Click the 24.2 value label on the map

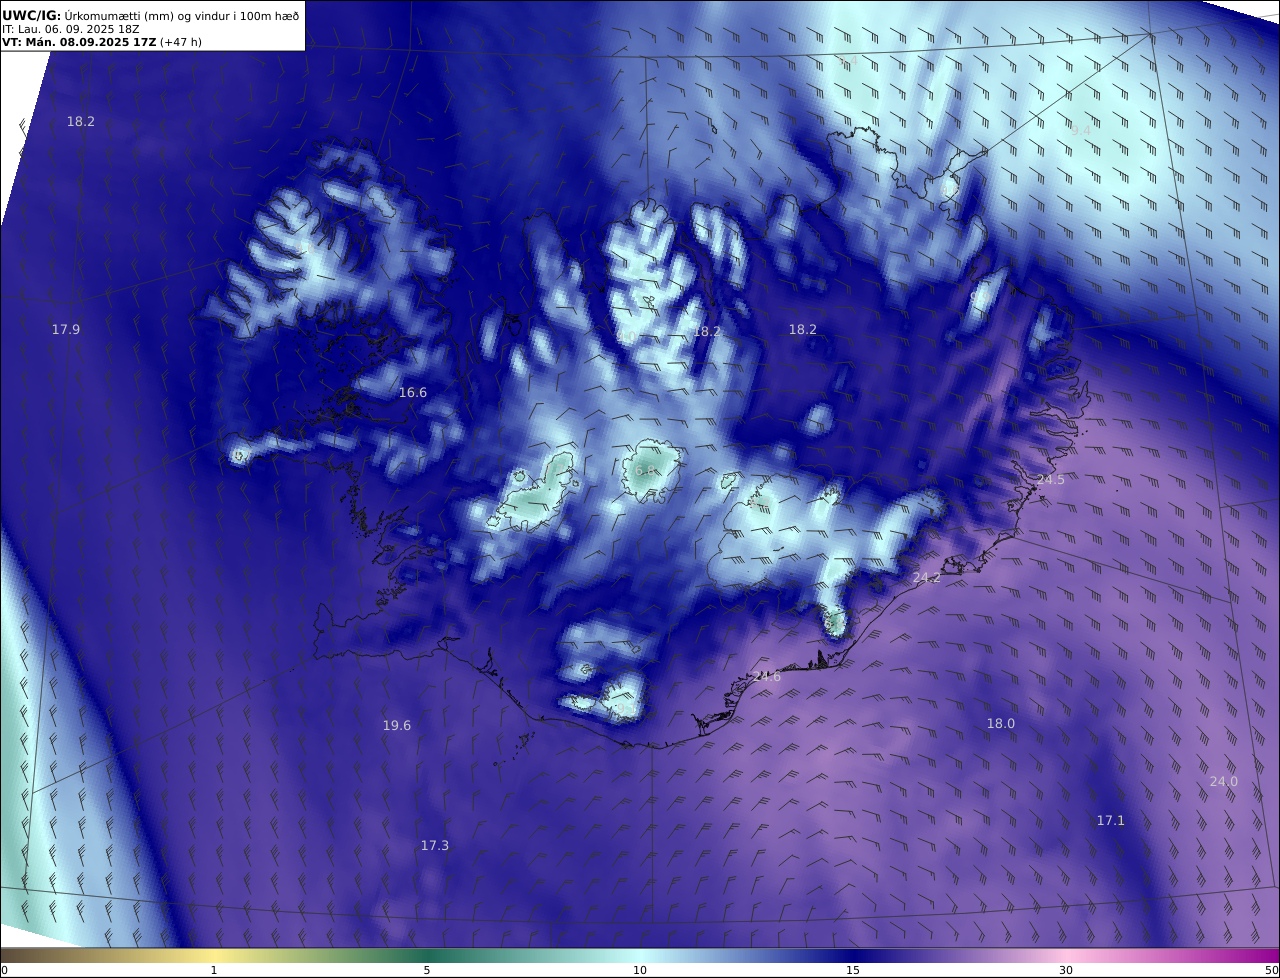(x=927, y=578)
